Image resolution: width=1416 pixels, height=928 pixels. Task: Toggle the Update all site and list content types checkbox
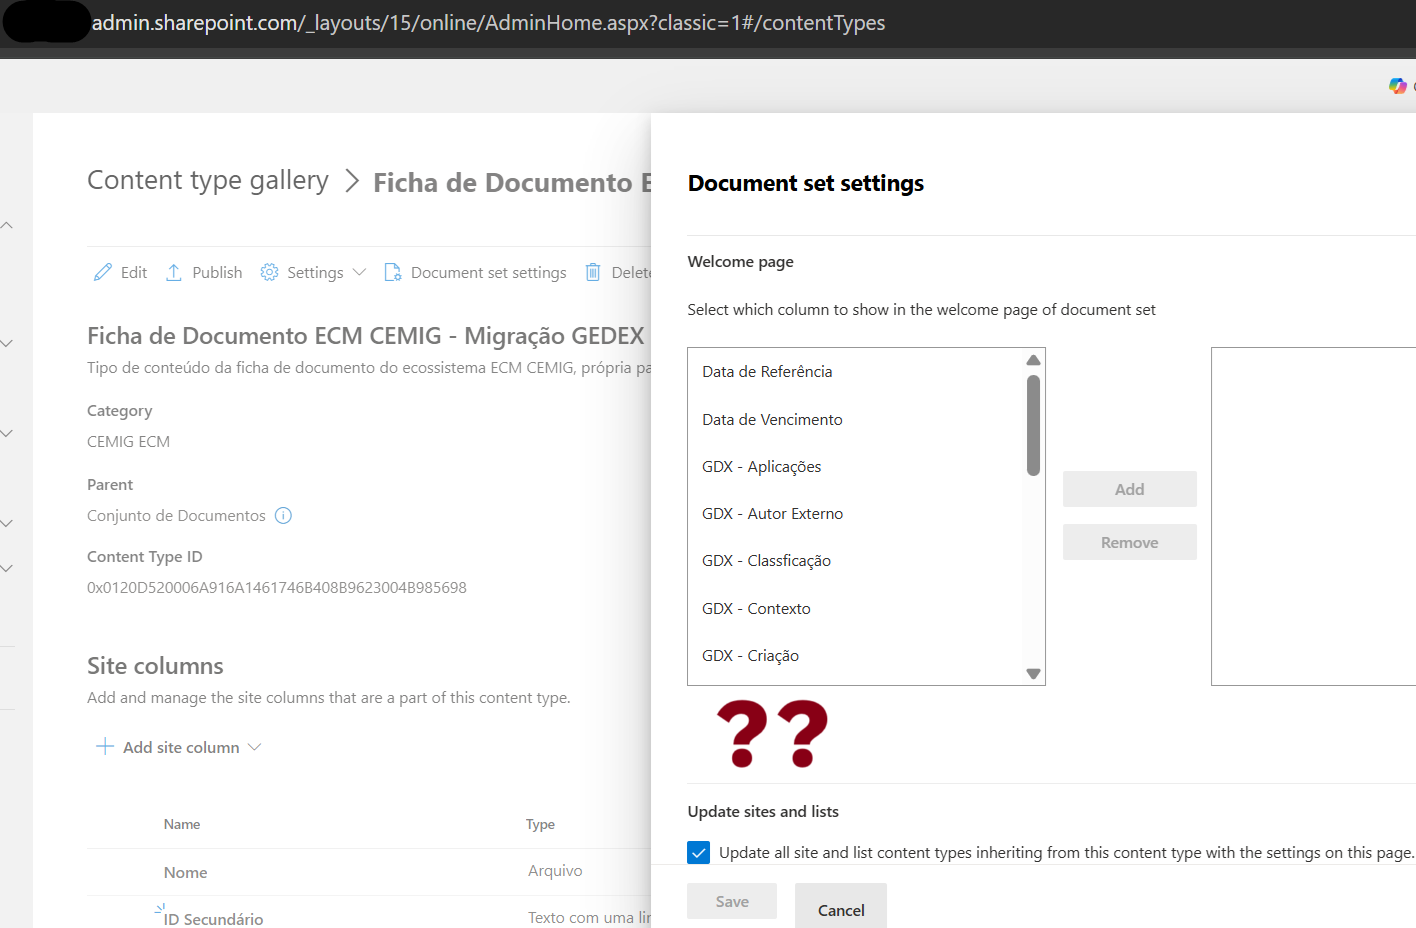699,853
